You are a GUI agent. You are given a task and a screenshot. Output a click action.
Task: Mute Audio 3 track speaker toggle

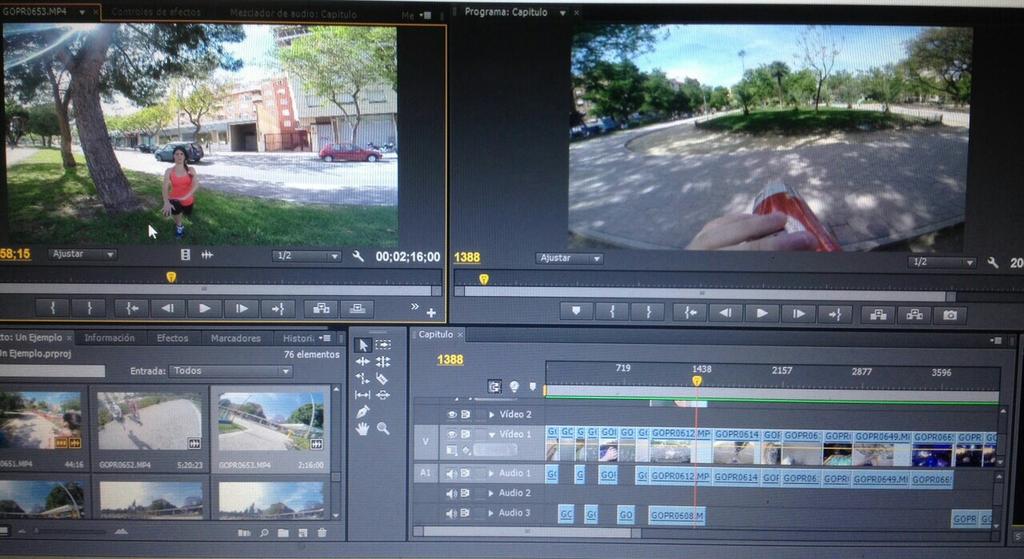pyautogui.click(x=451, y=514)
